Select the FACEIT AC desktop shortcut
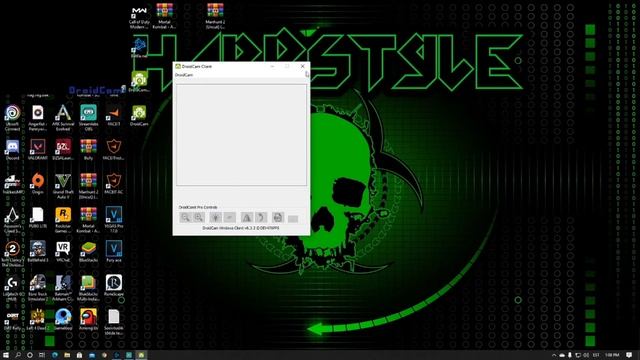Image resolution: width=640 pixels, height=360 pixels. point(114,184)
